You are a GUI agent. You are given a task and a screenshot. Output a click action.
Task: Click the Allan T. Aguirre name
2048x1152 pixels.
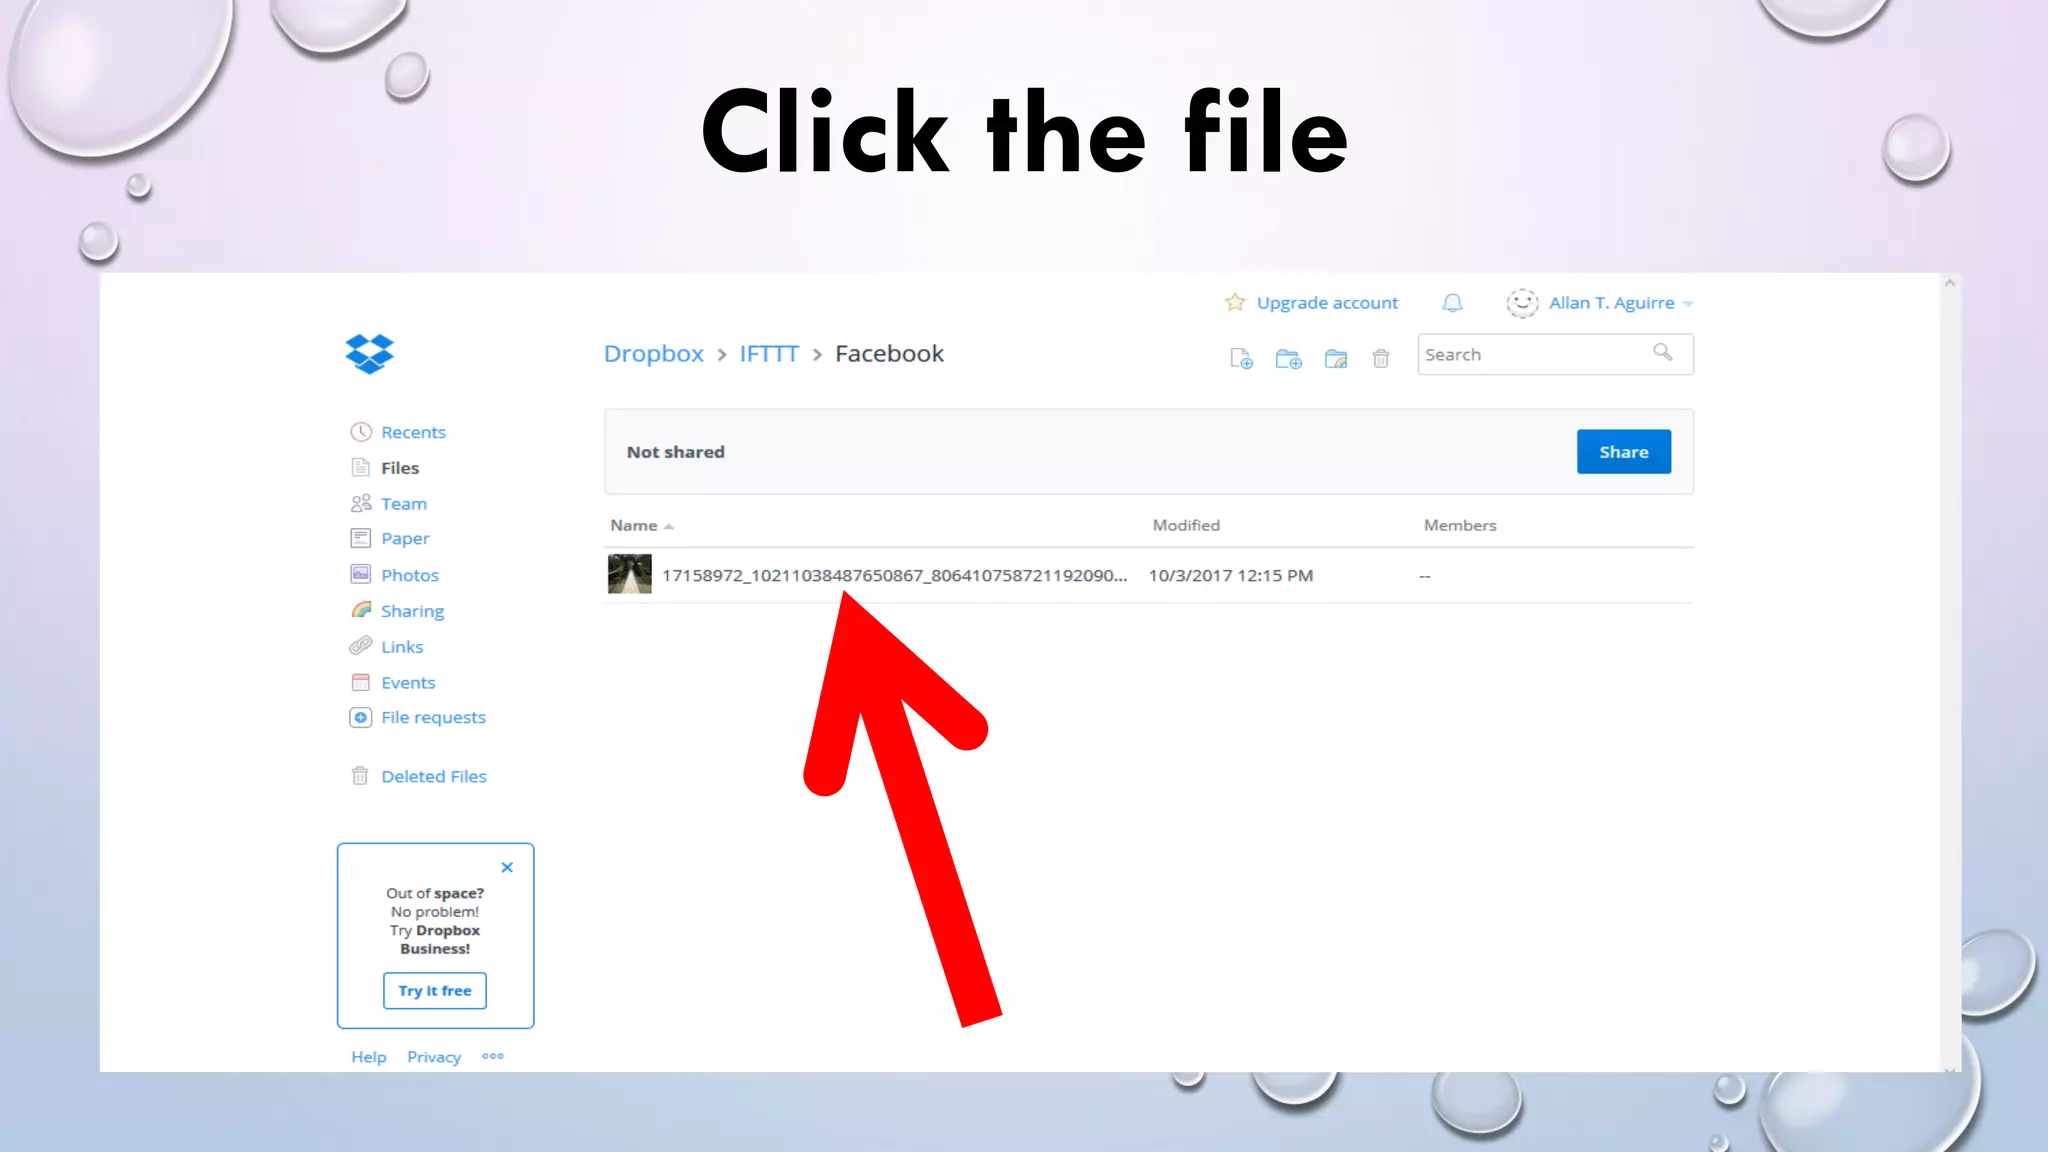1612,303
